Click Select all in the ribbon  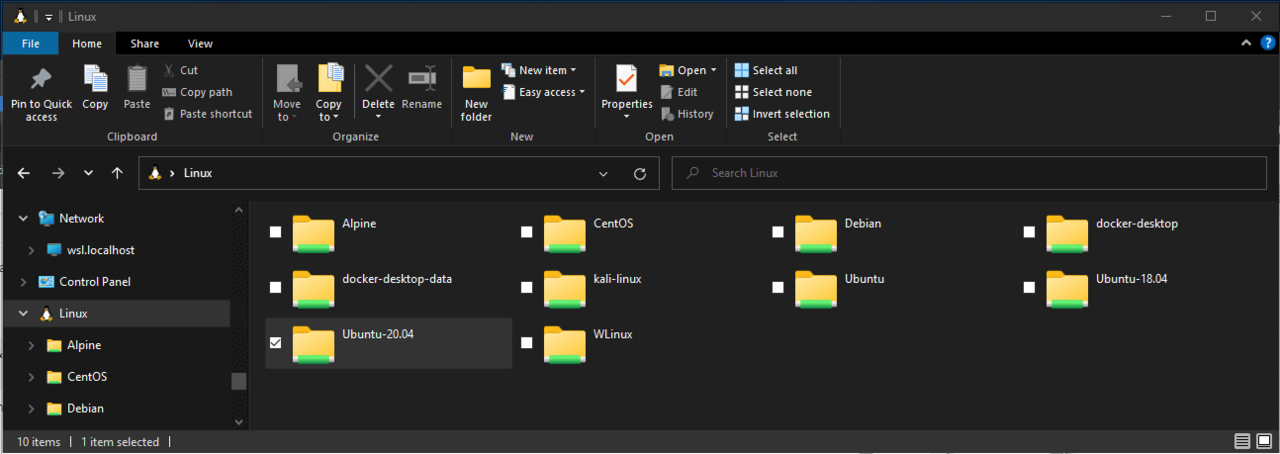tap(766, 70)
